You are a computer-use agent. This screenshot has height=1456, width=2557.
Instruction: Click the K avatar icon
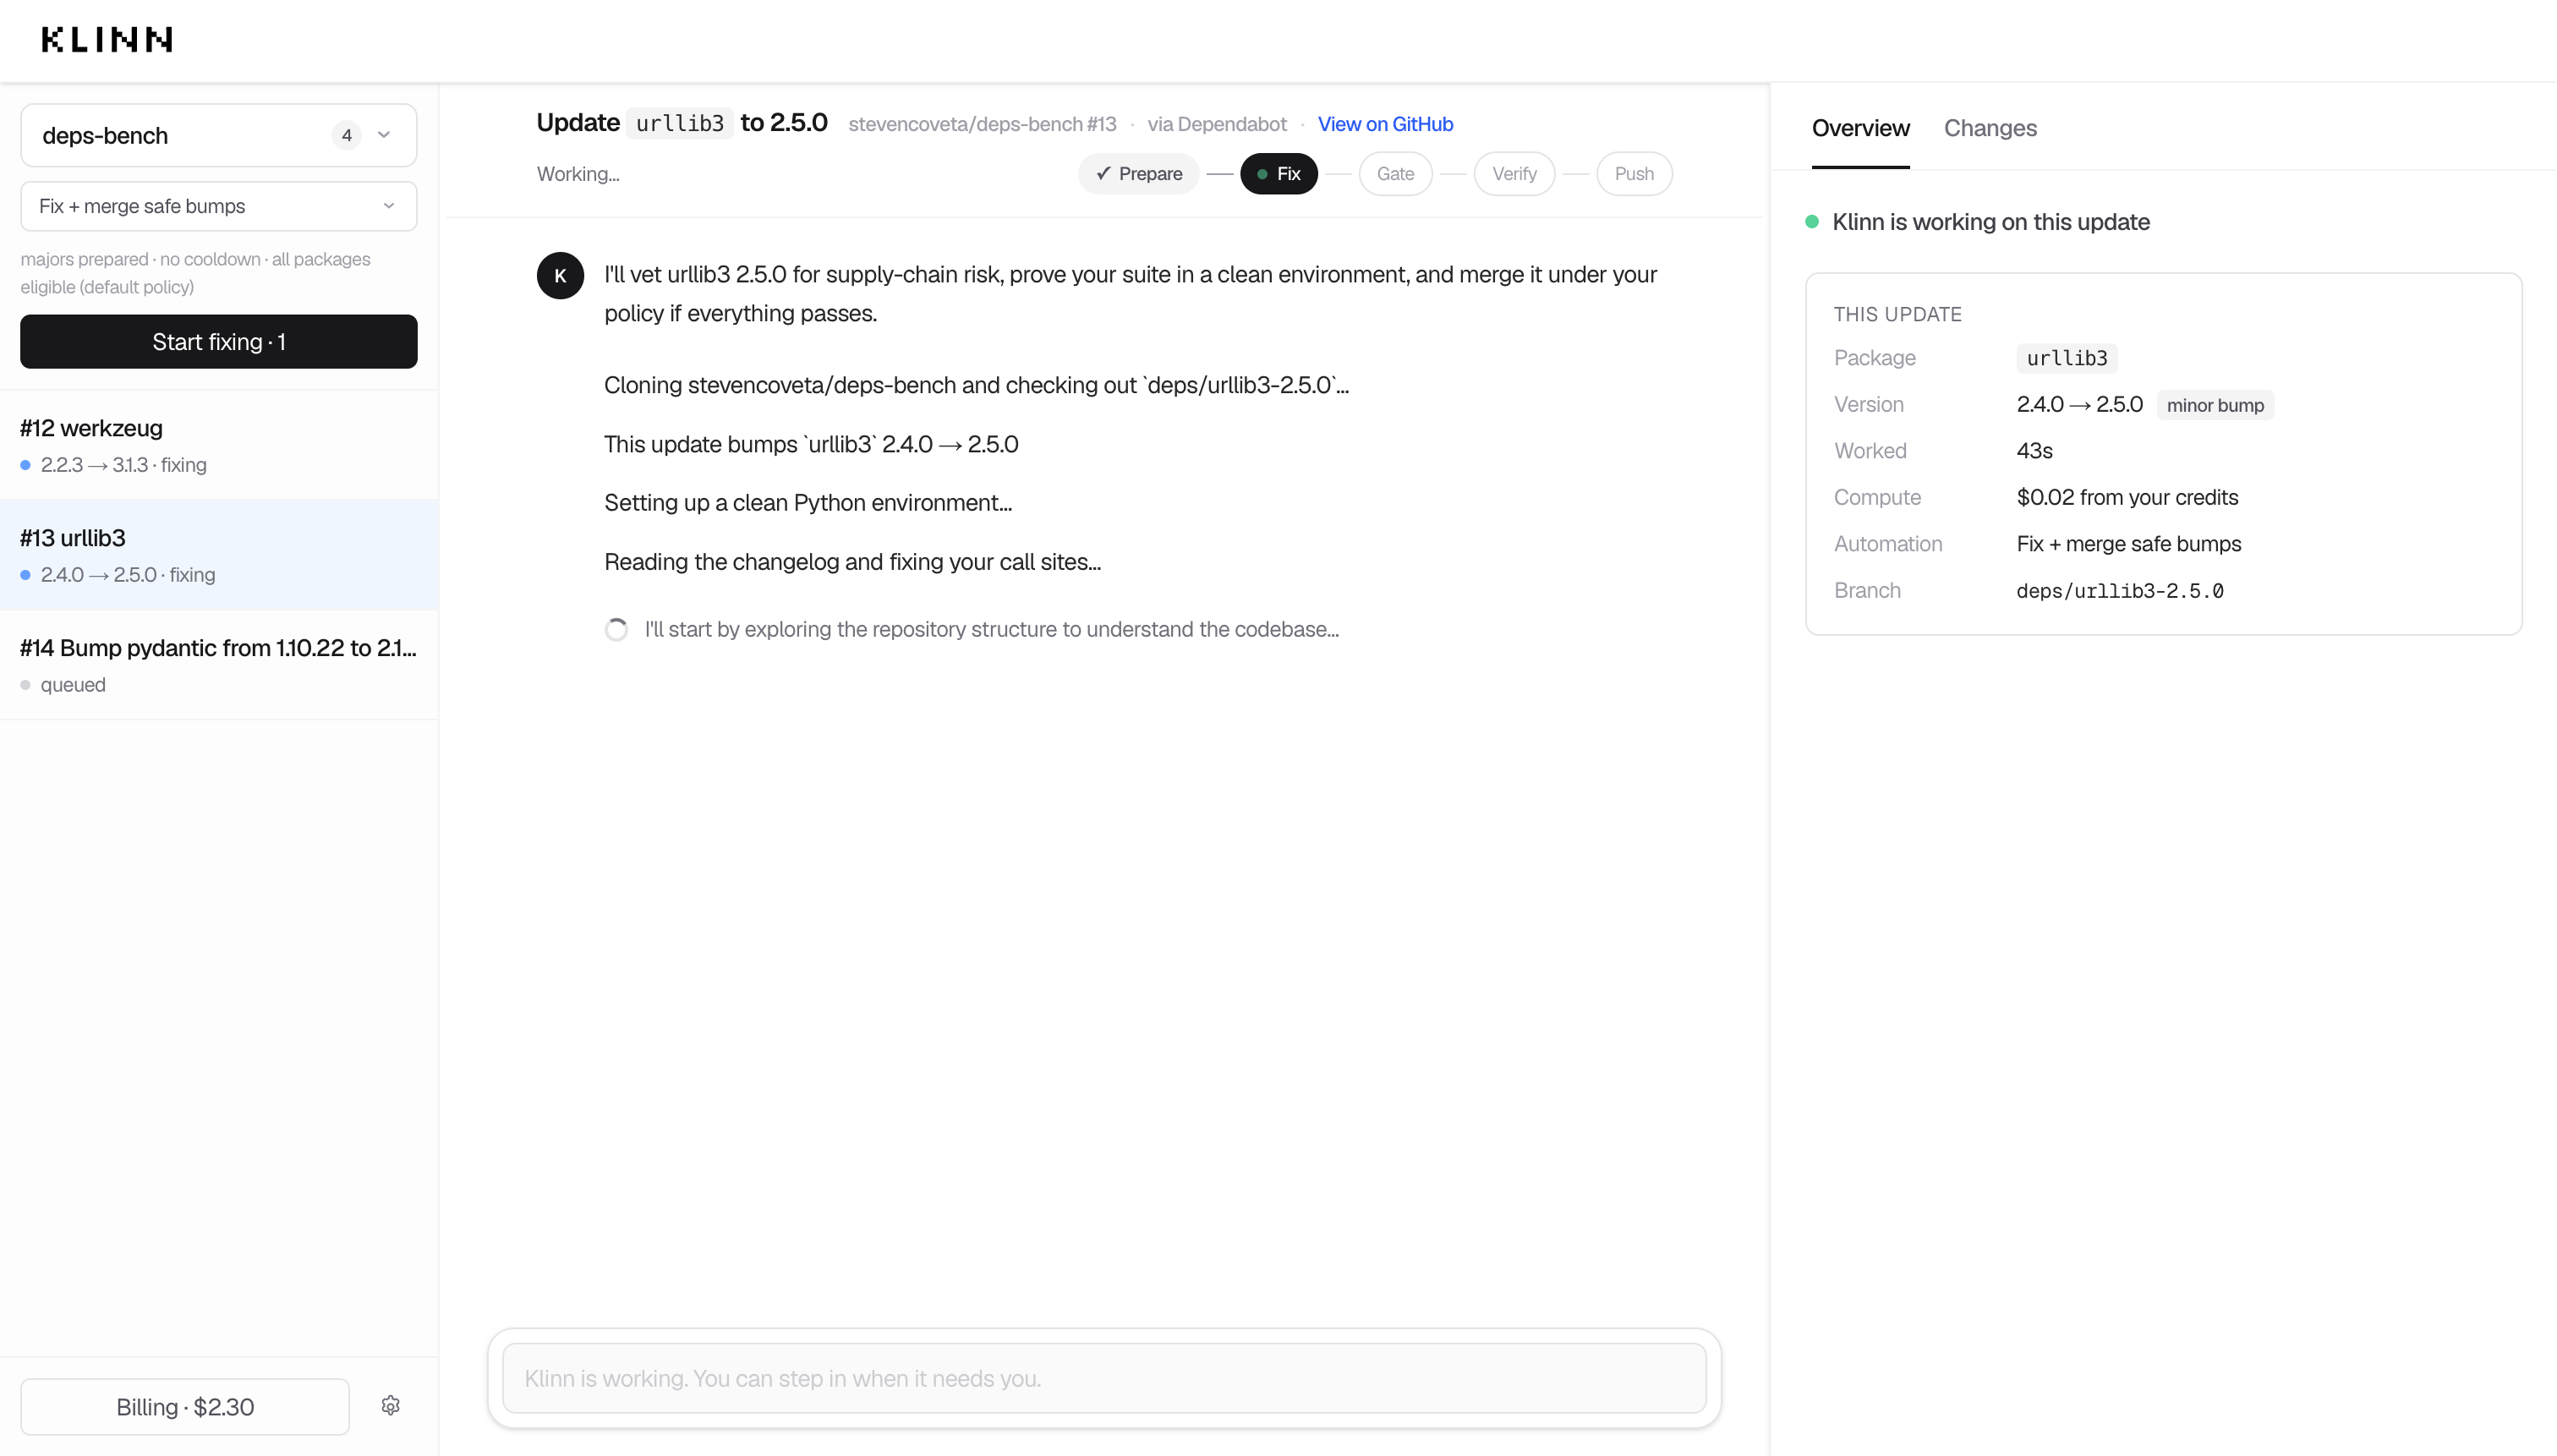tap(560, 275)
